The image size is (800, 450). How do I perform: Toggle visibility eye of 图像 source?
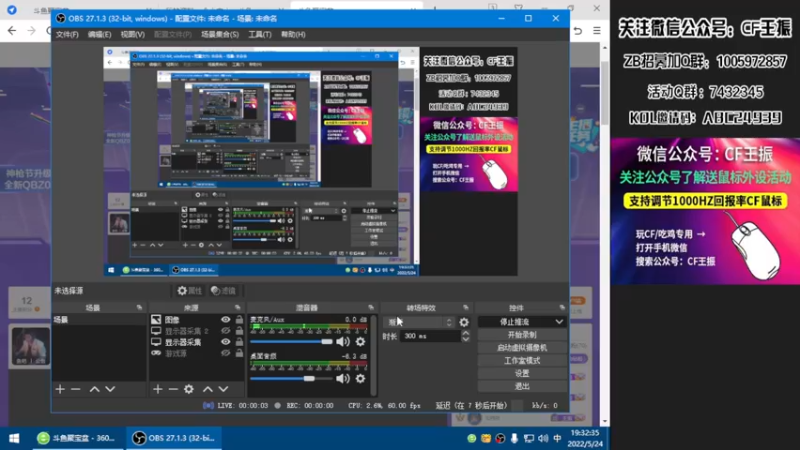point(226,320)
